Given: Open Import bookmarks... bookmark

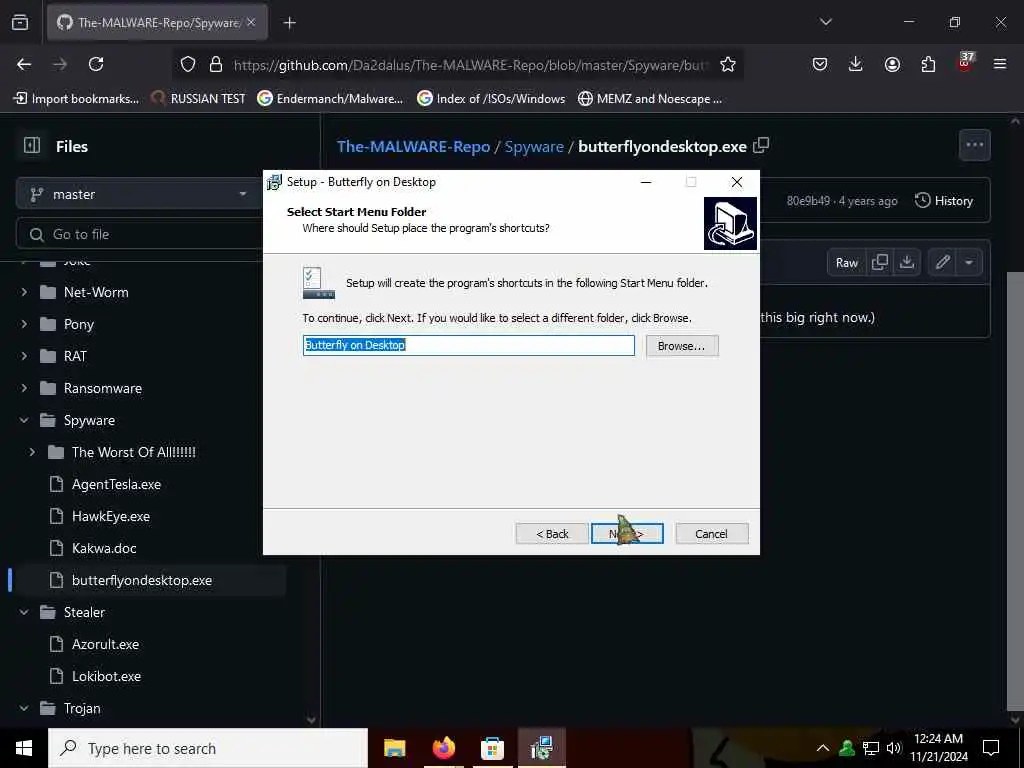Looking at the screenshot, I should point(76,99).
